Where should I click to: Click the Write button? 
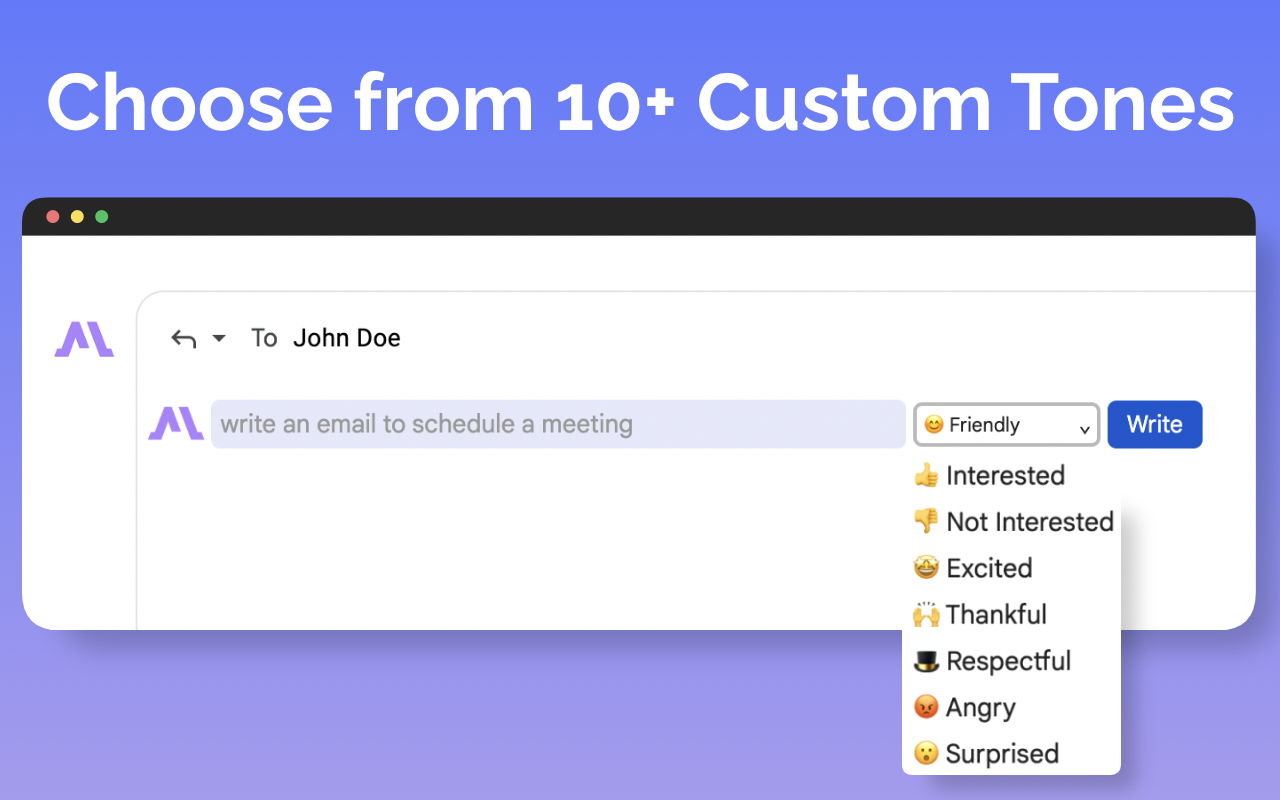1155,424
